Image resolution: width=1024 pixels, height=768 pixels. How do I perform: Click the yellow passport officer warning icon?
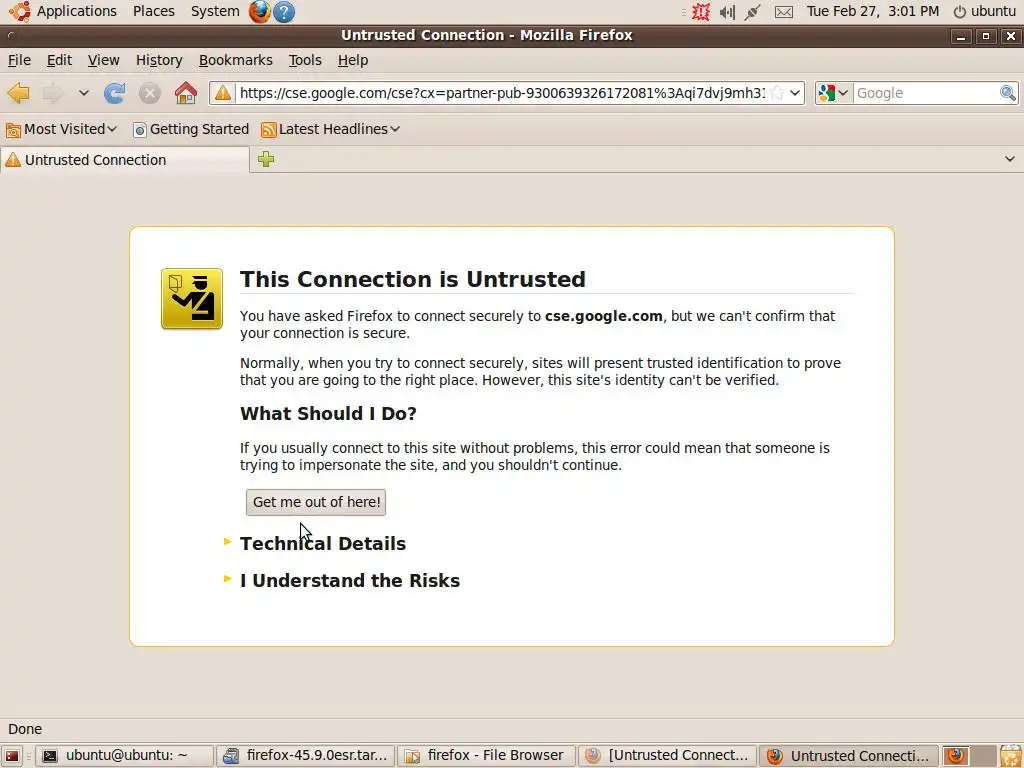(192, 298)
